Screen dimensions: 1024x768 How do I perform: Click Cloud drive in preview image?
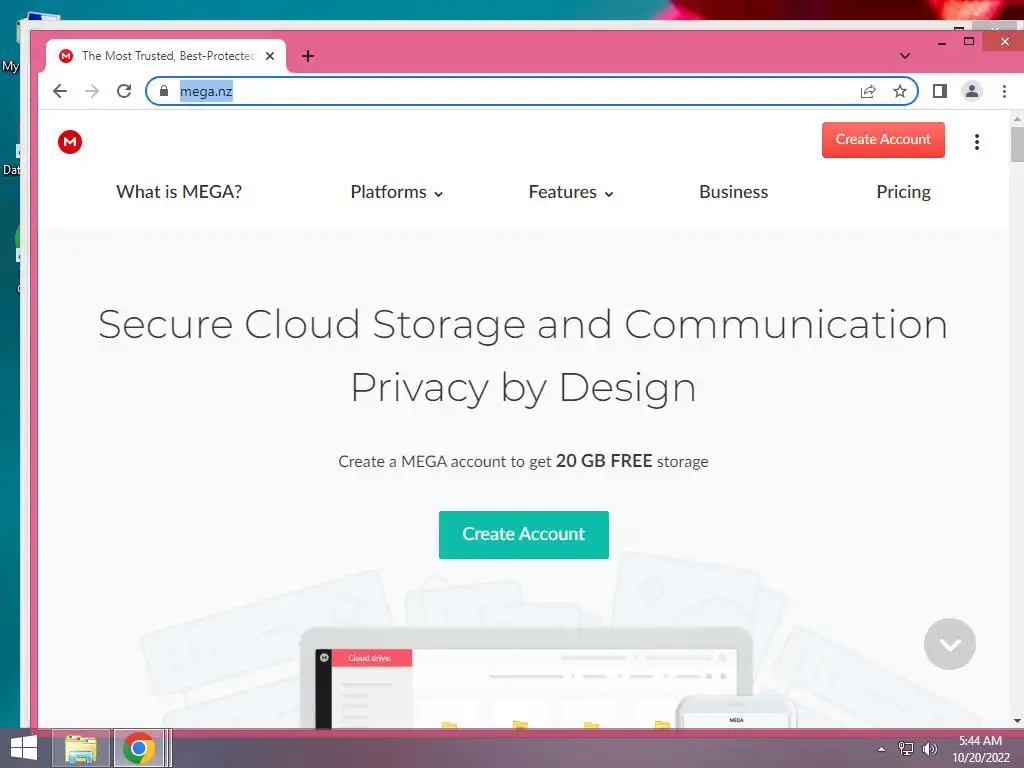pos(369,658)
